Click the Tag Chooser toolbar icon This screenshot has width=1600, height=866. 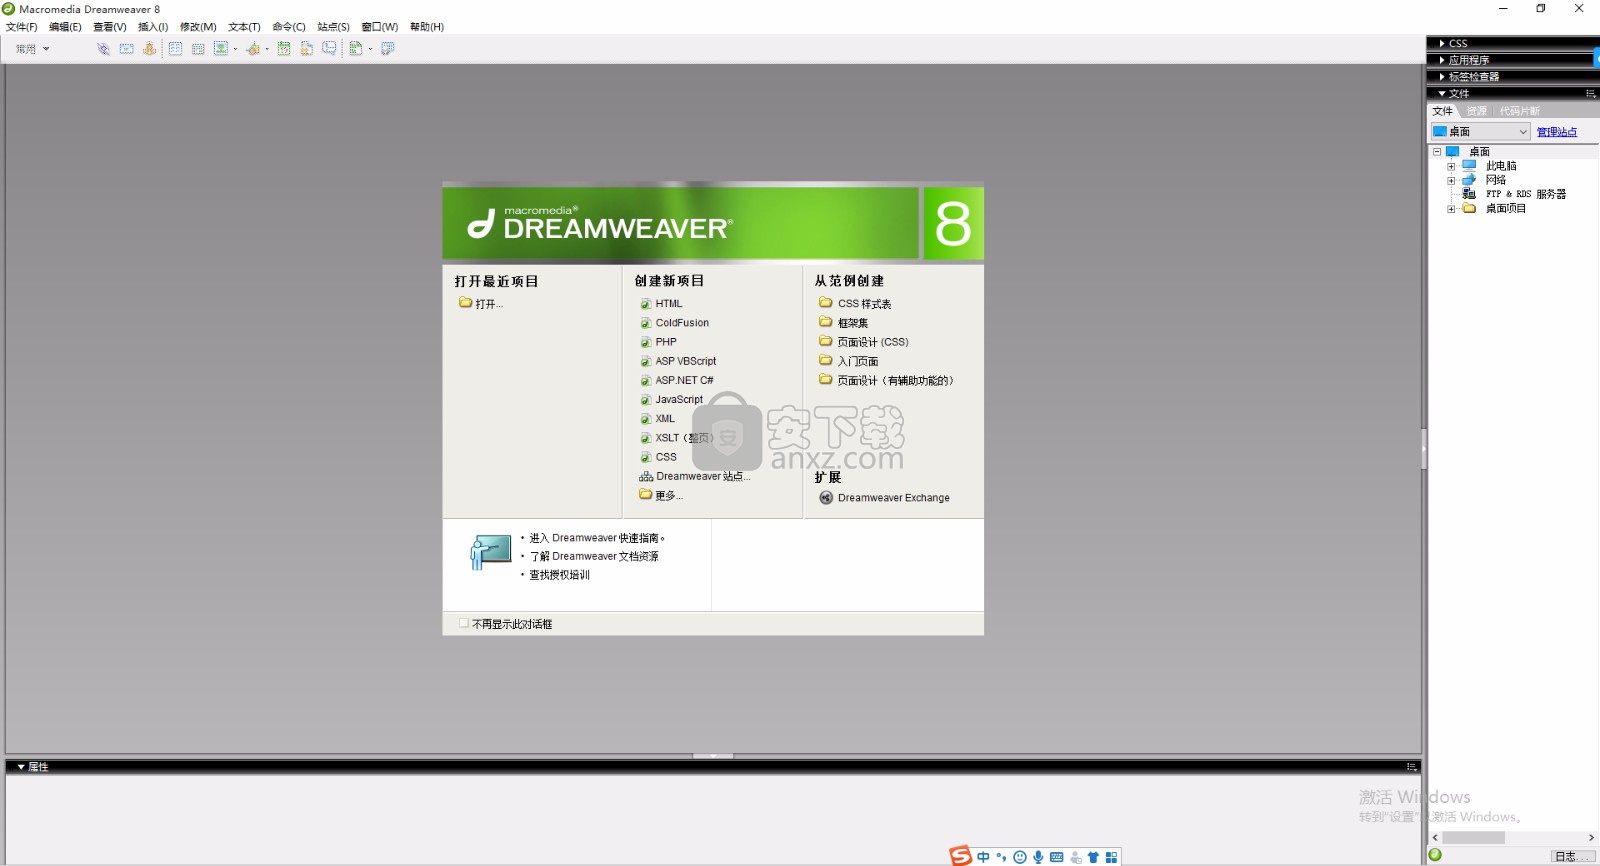pyautogui.click(x=388, y=49)
